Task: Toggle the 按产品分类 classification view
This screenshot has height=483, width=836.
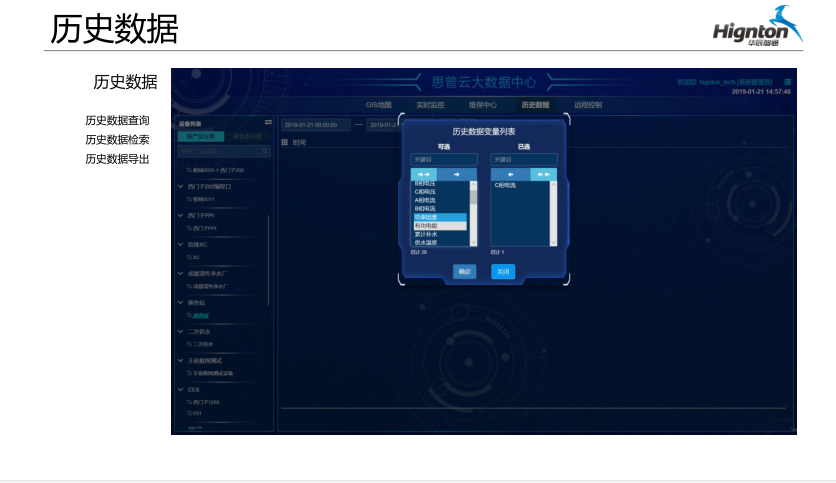Action: point(201,137)
